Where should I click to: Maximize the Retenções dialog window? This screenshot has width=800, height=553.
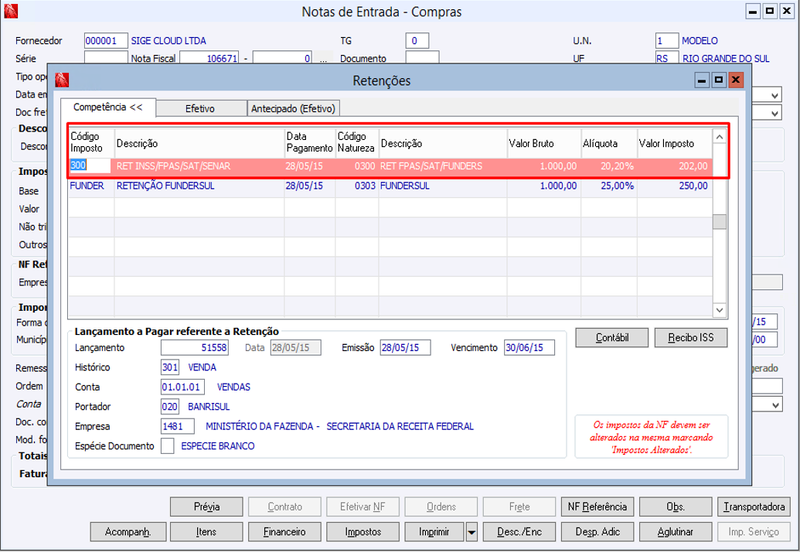coord(719,80)
